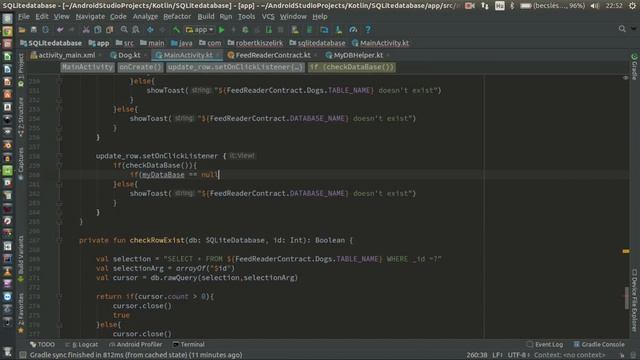Click the Help question mark icon
This screenshot has width=640, height=360.
tap(368, 30)
